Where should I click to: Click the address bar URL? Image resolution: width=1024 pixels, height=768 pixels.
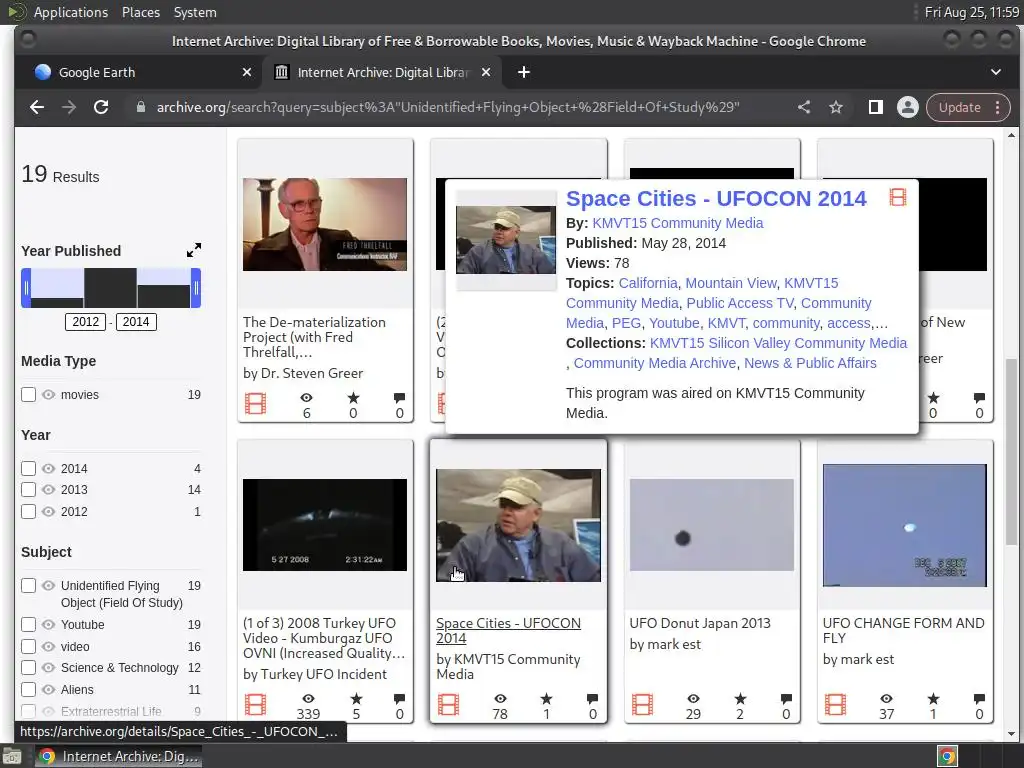point(448,107)
